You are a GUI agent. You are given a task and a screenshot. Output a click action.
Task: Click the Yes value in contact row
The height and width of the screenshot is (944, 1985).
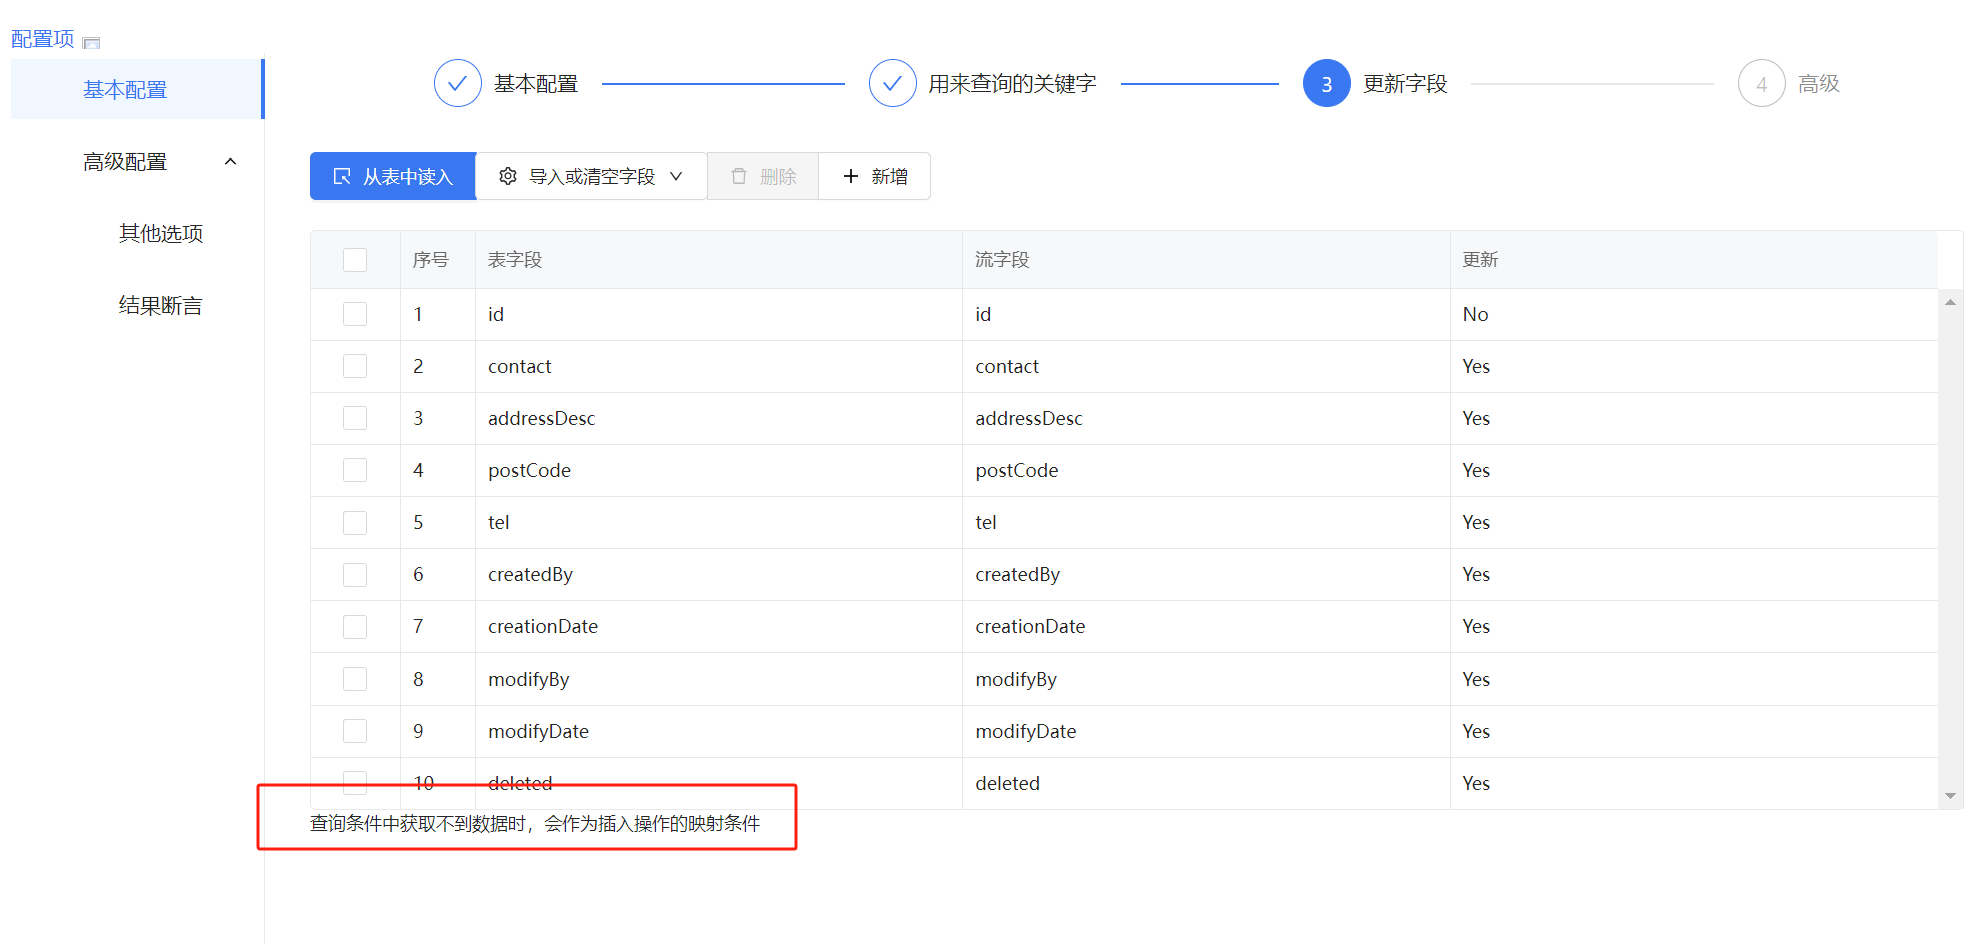(x=1476, y=366)
